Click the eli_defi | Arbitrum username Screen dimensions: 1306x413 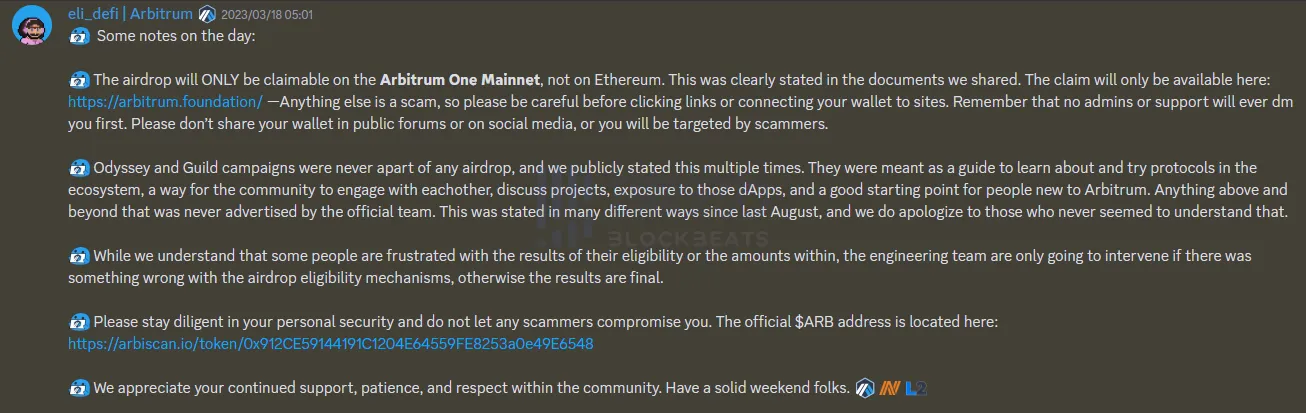tap(130, 14)
